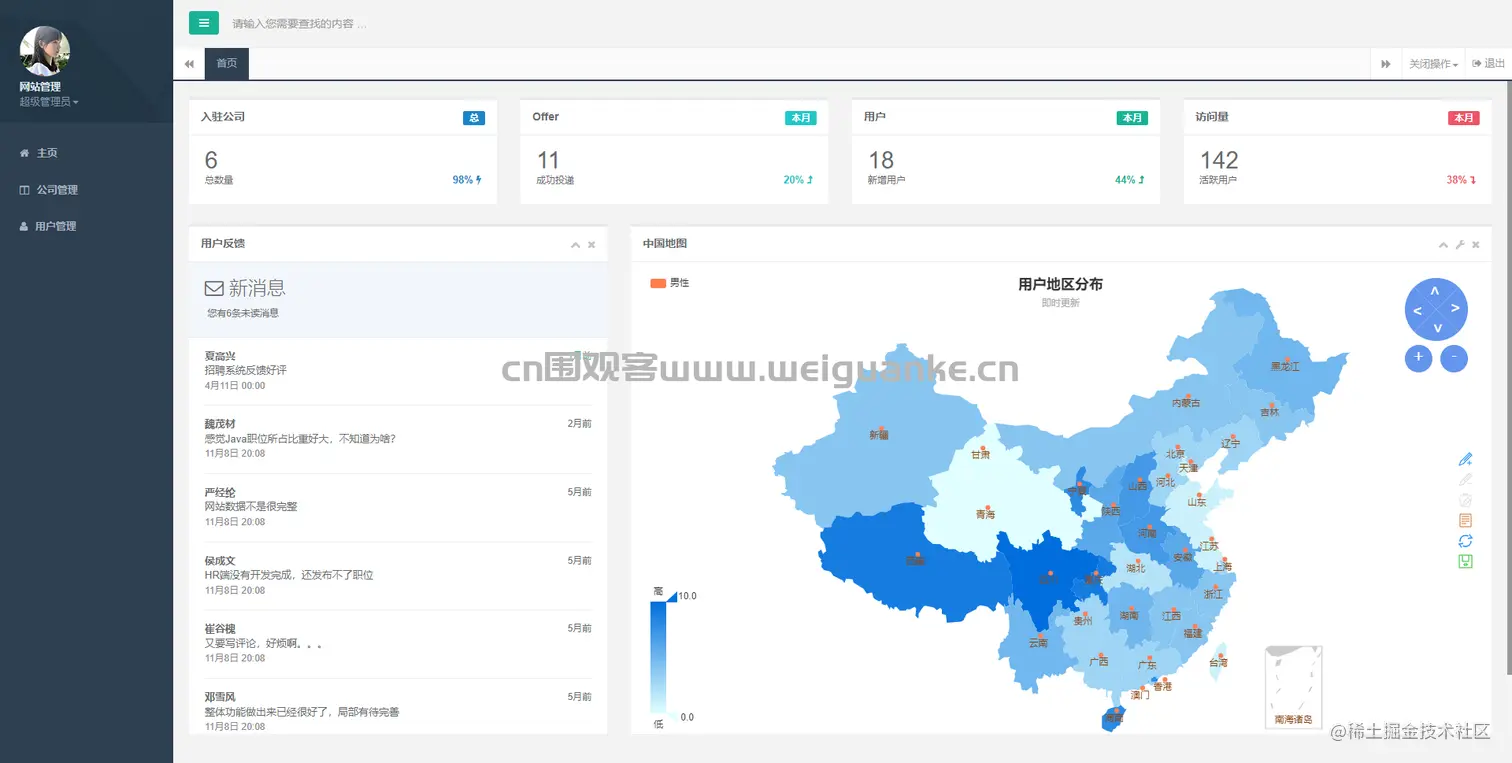Click the 38% value on 访问量 card

coord(1457,180)
